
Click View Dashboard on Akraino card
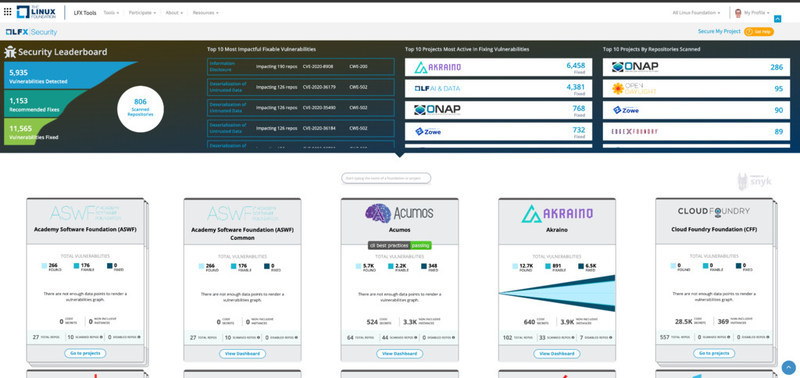pos(557,354)
